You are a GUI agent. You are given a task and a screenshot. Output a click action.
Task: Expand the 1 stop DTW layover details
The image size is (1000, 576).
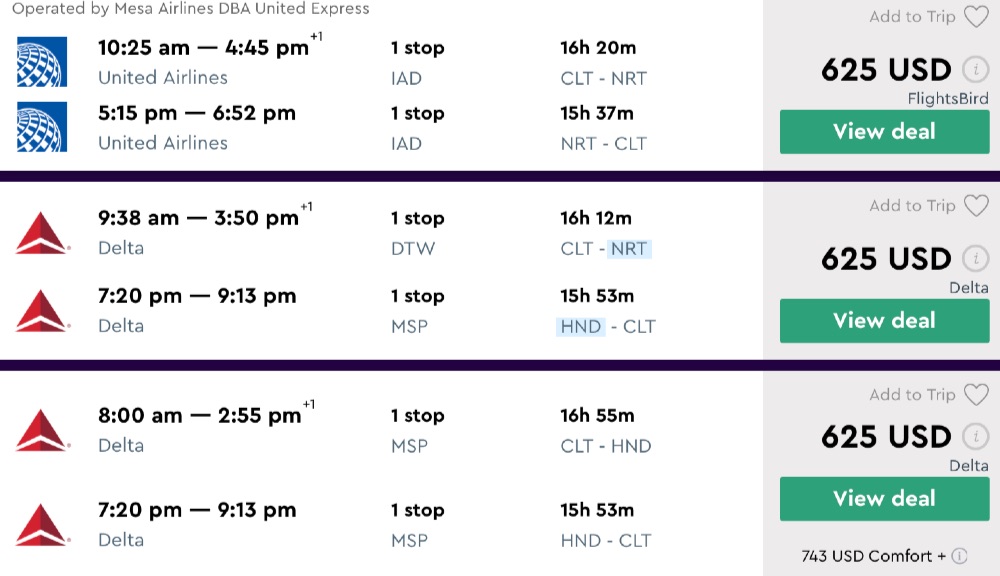point(417,232)
